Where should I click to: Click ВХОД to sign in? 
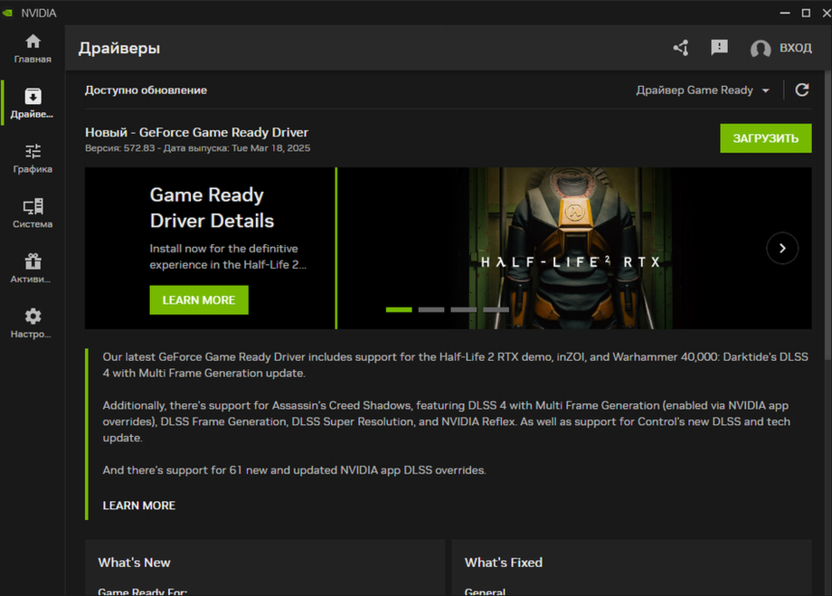point(796,48)
